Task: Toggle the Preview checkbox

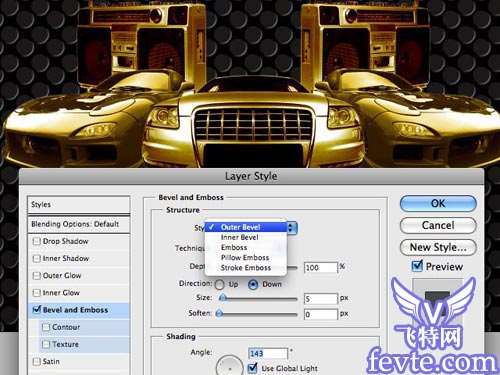Action: click(417, 266)
